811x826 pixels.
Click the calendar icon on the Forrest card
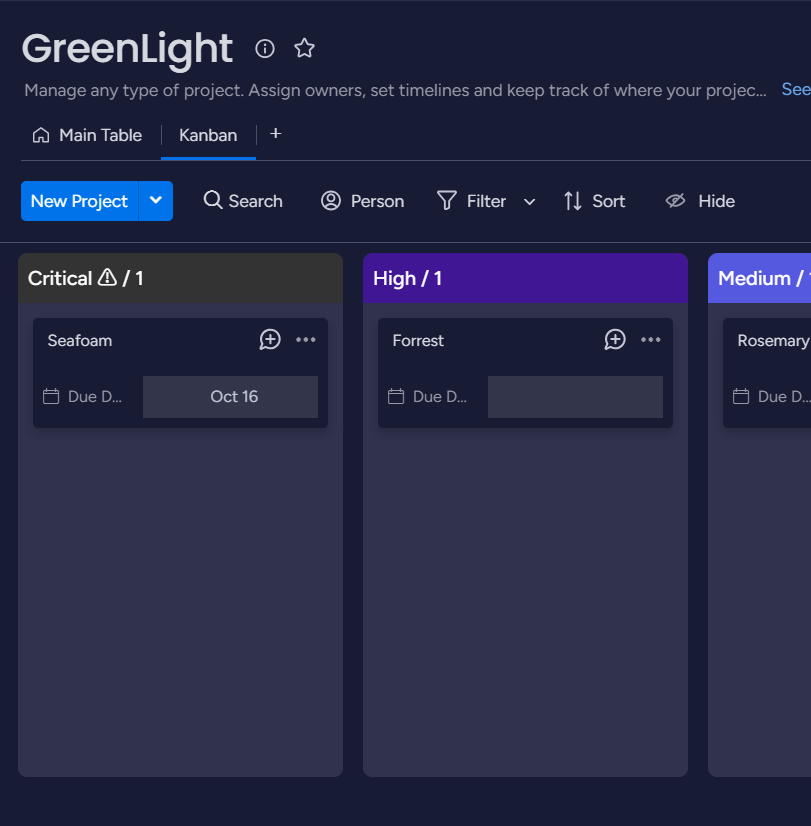click(x=395, y=396)
